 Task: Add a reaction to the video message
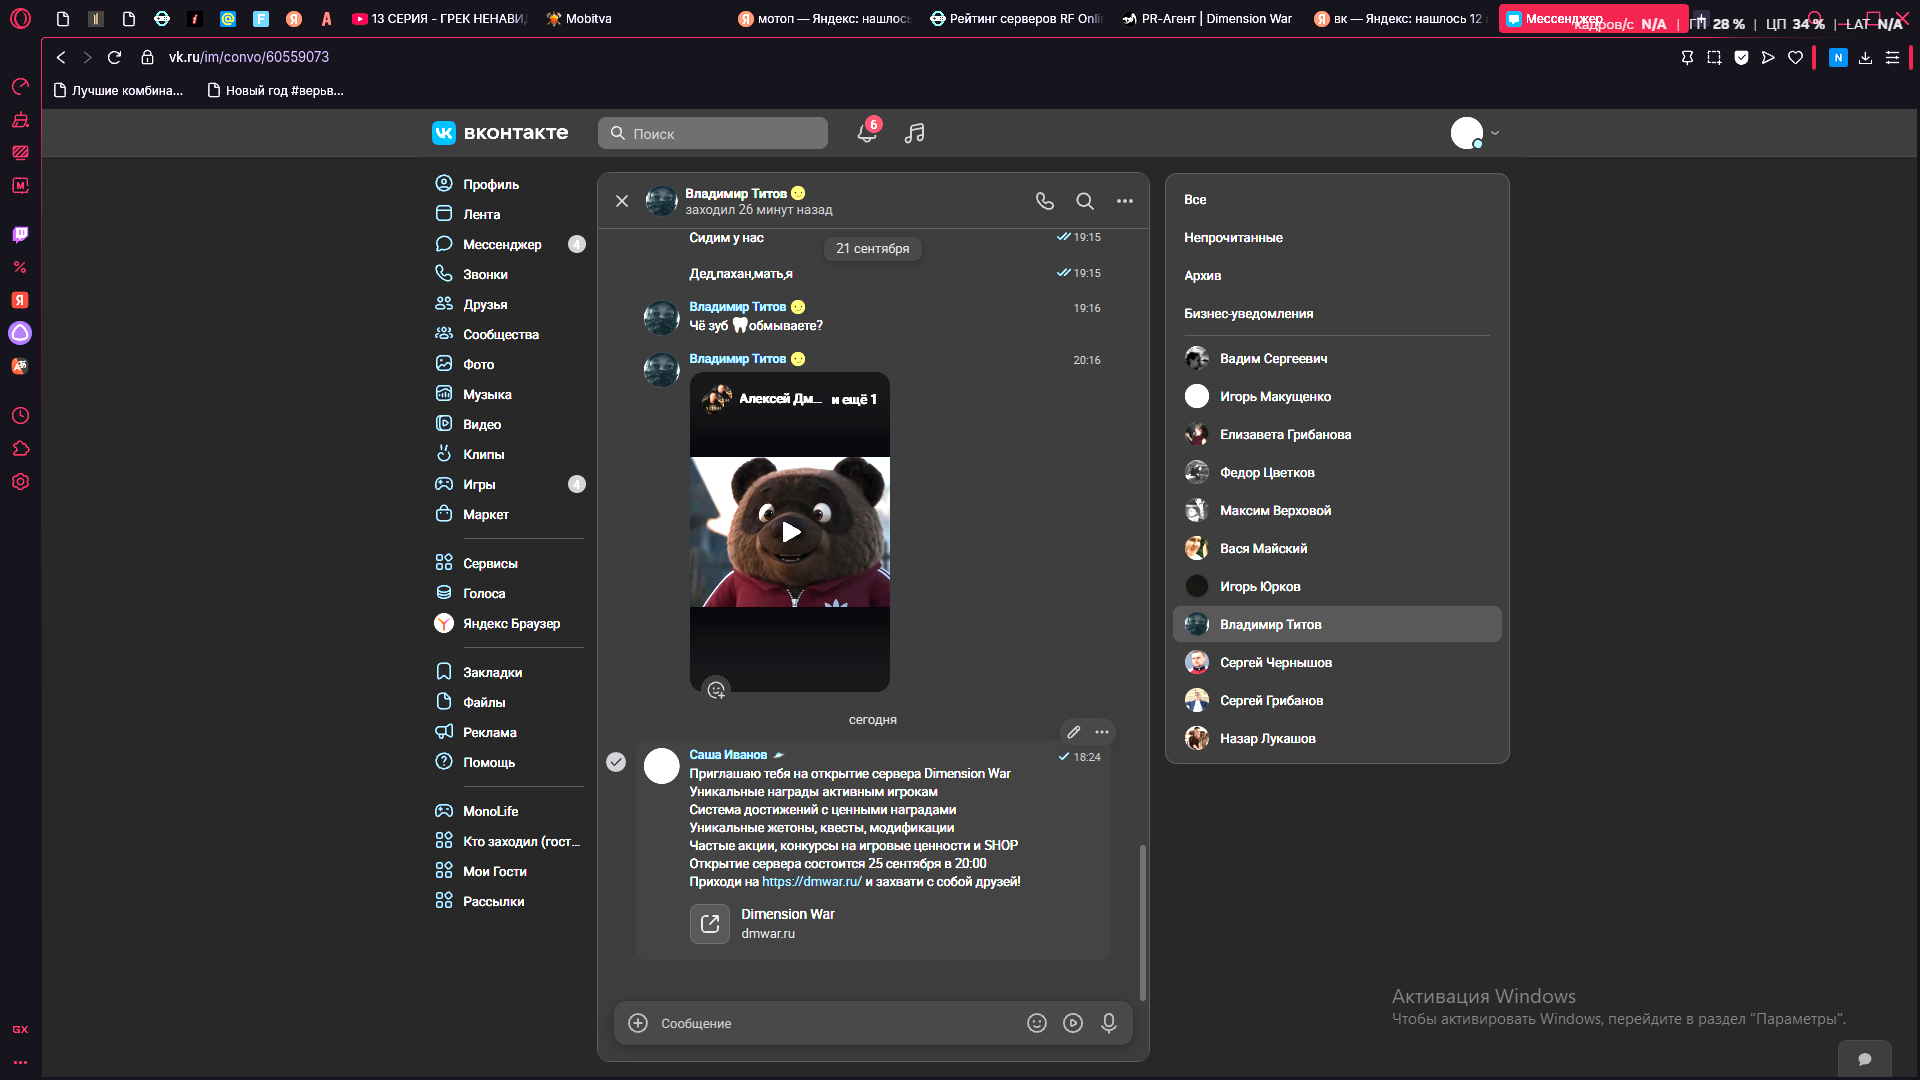click(716, 690)
